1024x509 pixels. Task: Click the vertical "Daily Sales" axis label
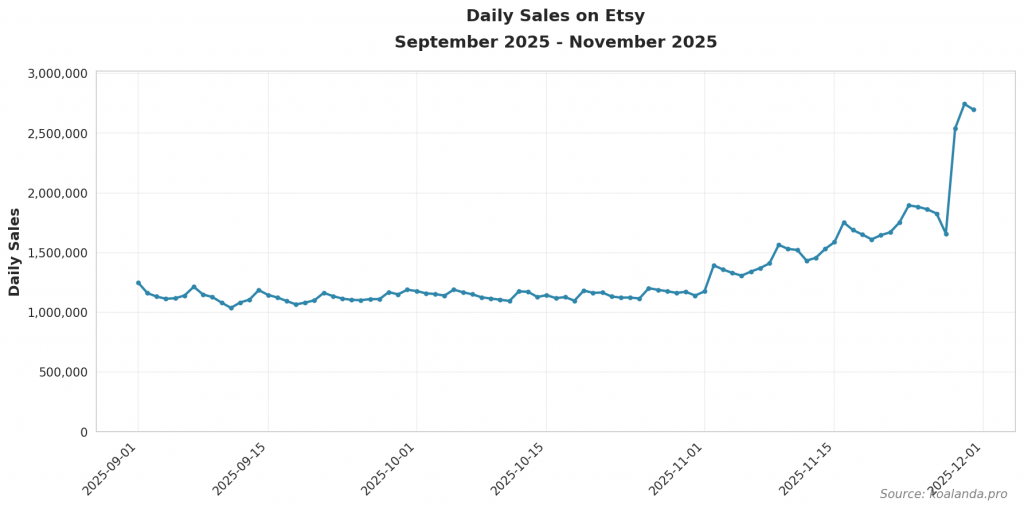(x=15, y=252)
